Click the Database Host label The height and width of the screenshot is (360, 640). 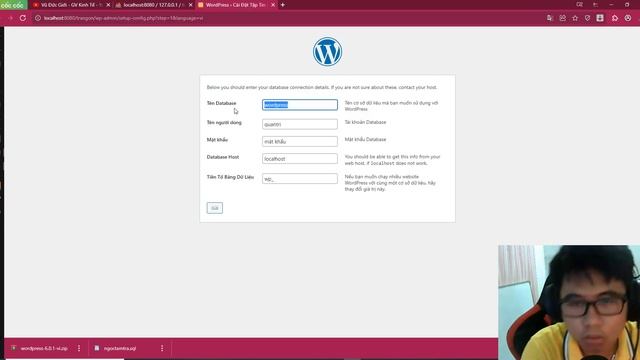pyautogui.click(x=223, y=157)
